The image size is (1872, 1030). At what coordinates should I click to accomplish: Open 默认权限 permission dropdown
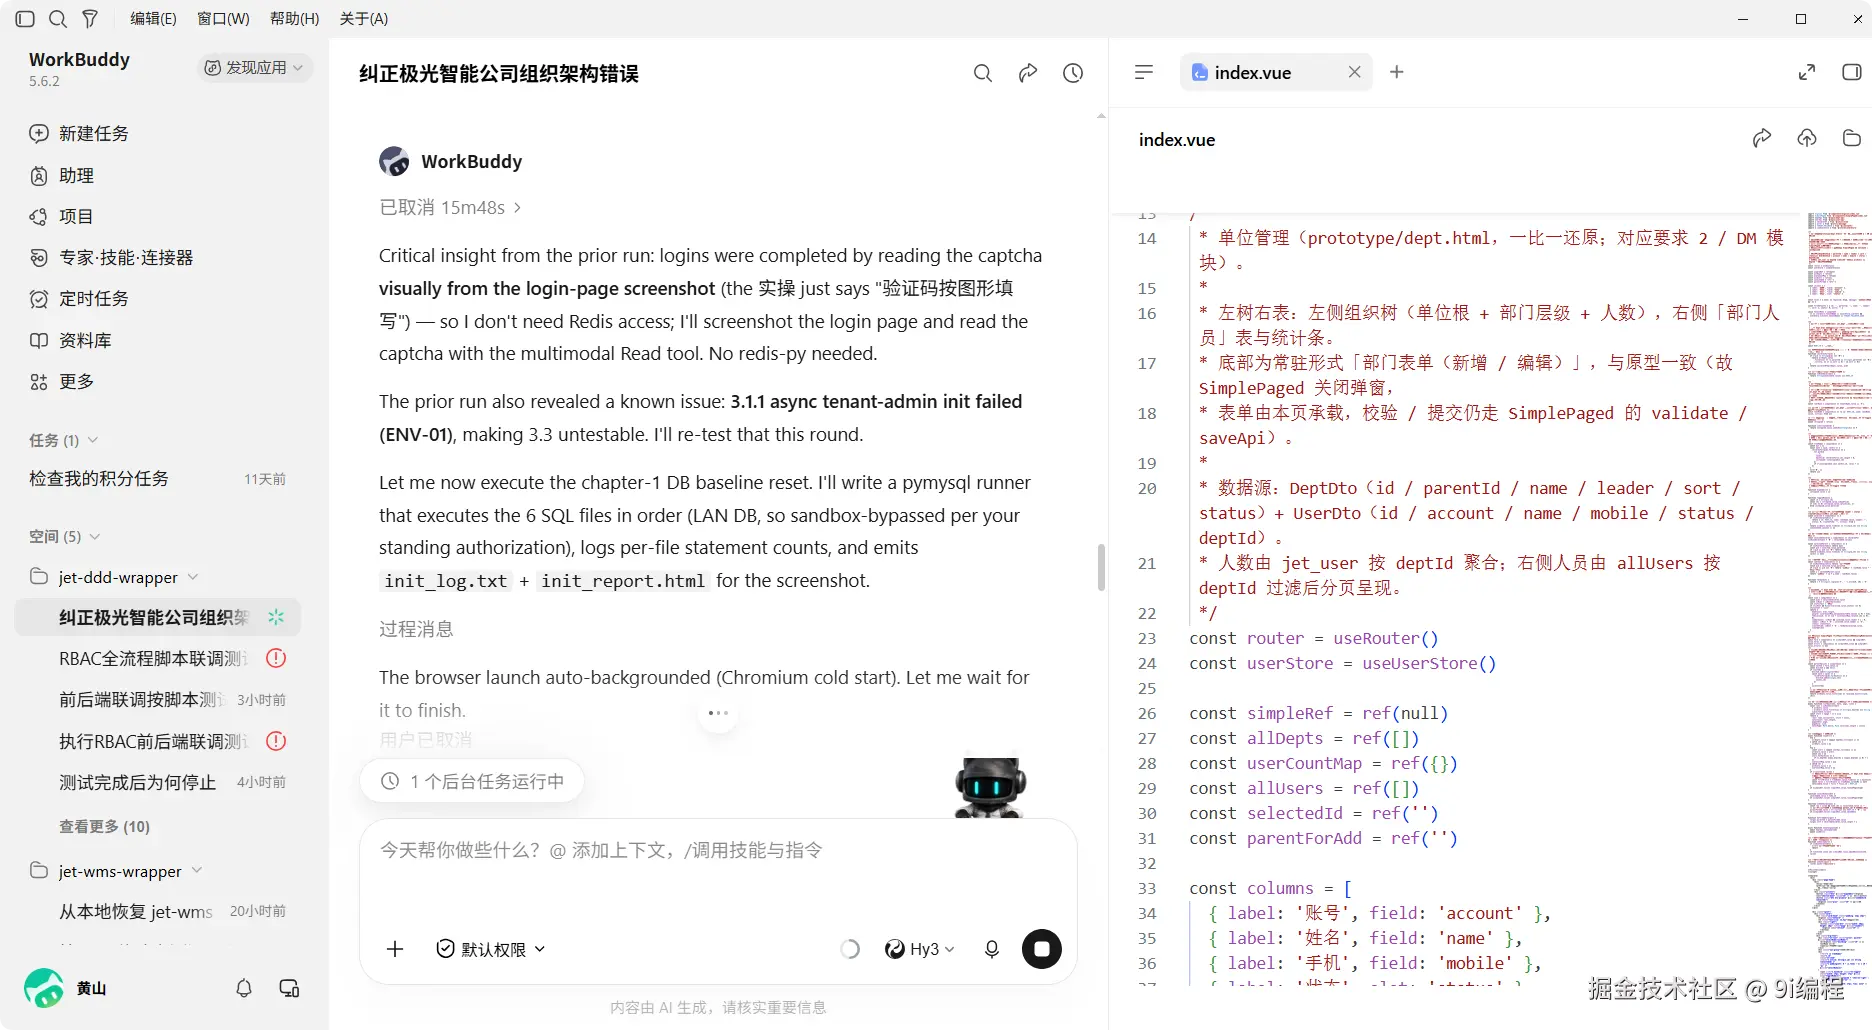pyautogui.click(x=491, y=949)
